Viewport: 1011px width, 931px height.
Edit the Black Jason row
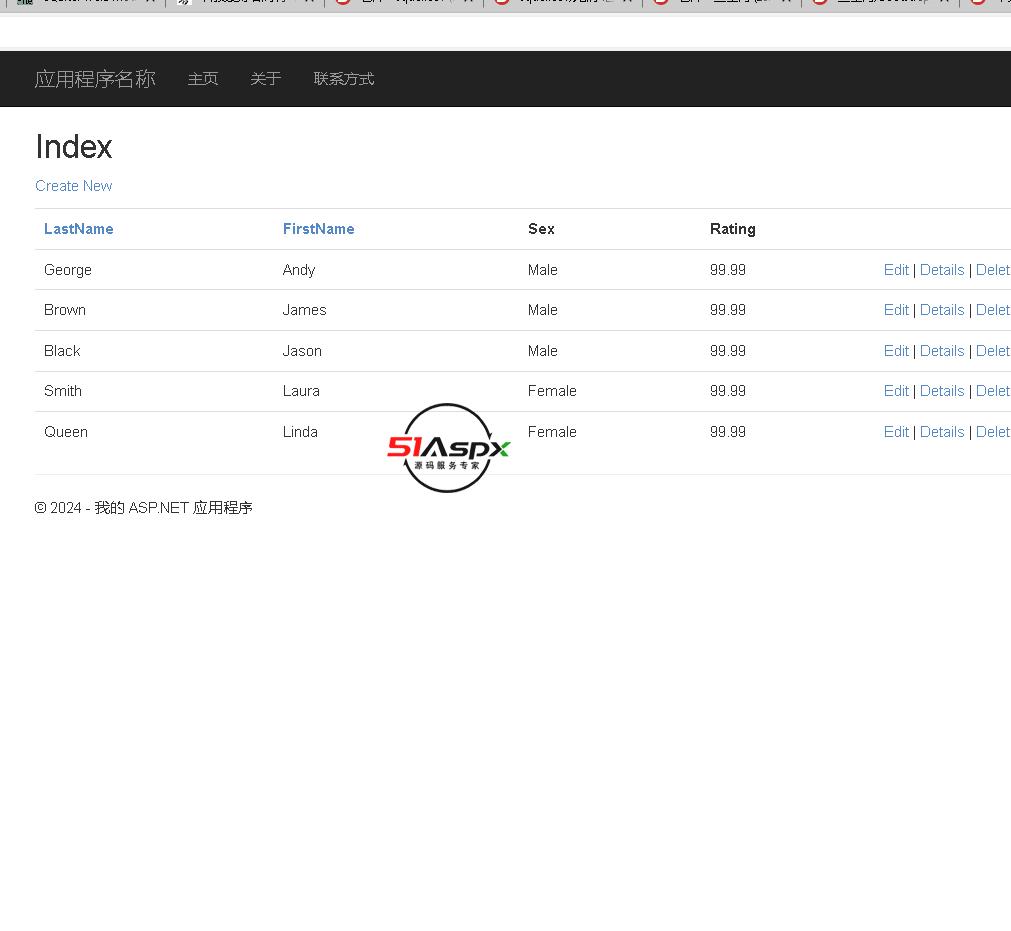pyautogui.click(x=896, y=351)
